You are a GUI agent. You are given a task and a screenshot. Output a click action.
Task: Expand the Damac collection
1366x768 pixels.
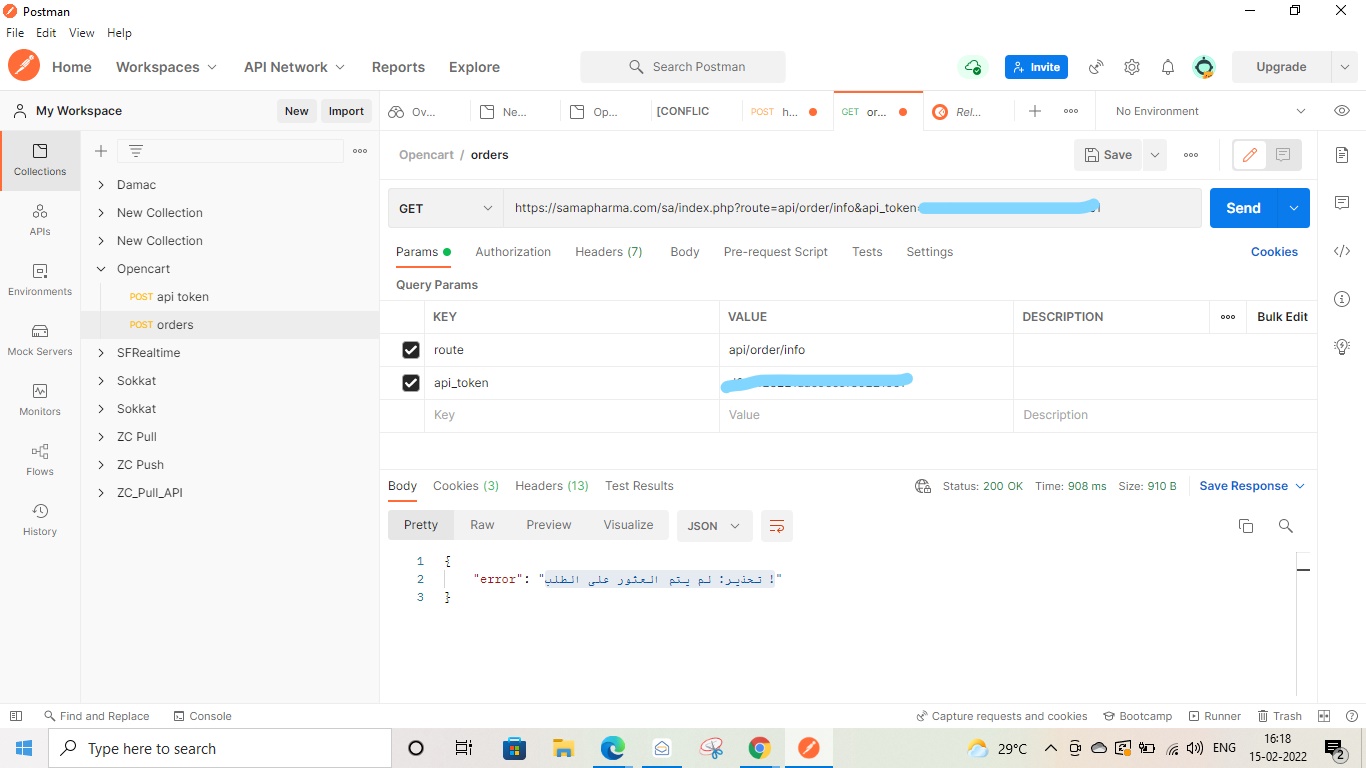pyautogui.click(x=101, y=185)
